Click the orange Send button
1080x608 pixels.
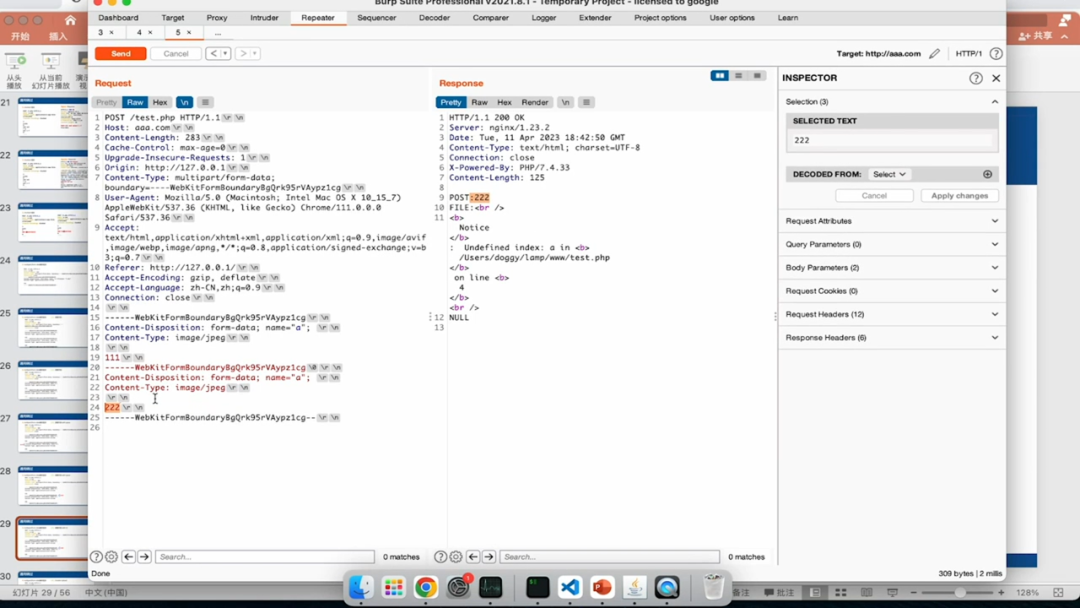(x=121, y=54)
